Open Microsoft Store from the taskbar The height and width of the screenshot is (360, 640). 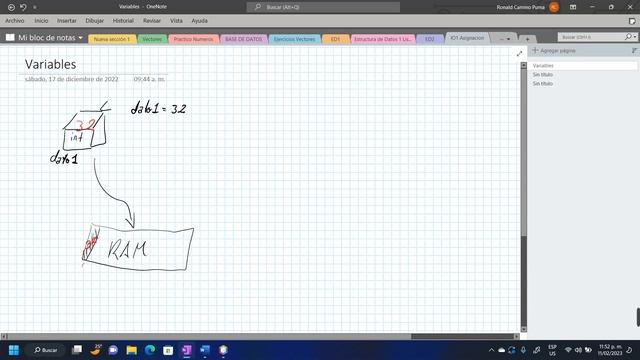pyautogui.click(x=168, y=350)
